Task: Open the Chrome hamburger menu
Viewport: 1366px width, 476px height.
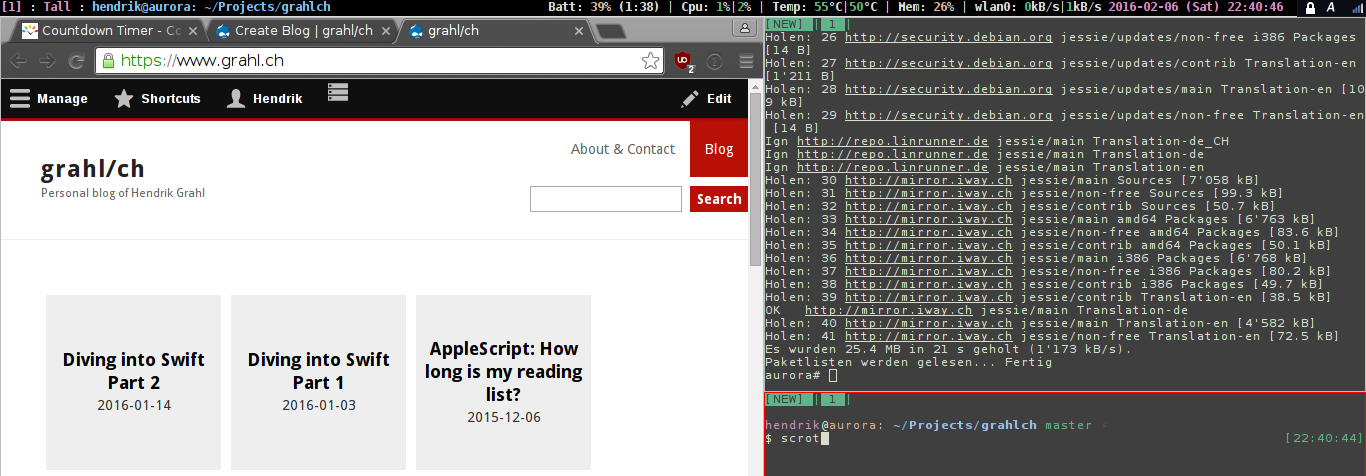Action: click(x=745, y=61)
